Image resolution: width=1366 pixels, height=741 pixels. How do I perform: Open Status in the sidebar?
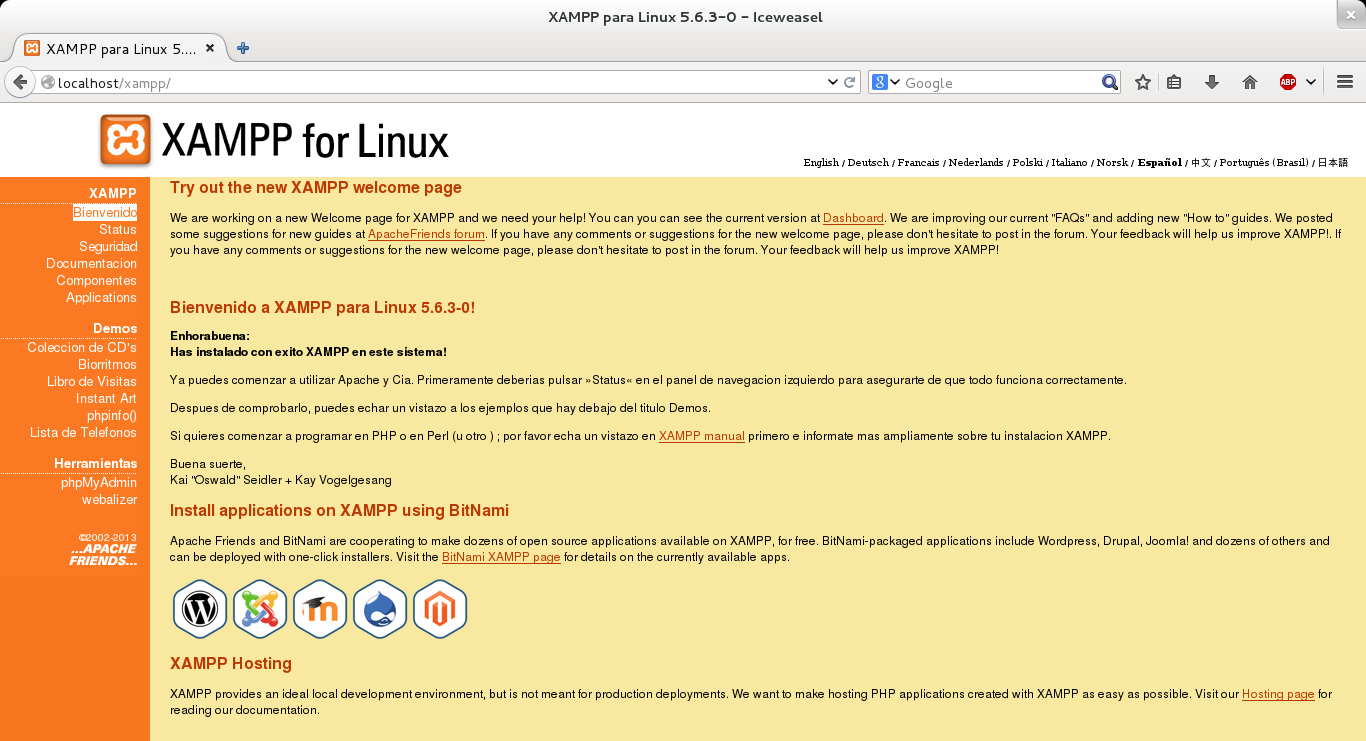(x=118, y=230)
